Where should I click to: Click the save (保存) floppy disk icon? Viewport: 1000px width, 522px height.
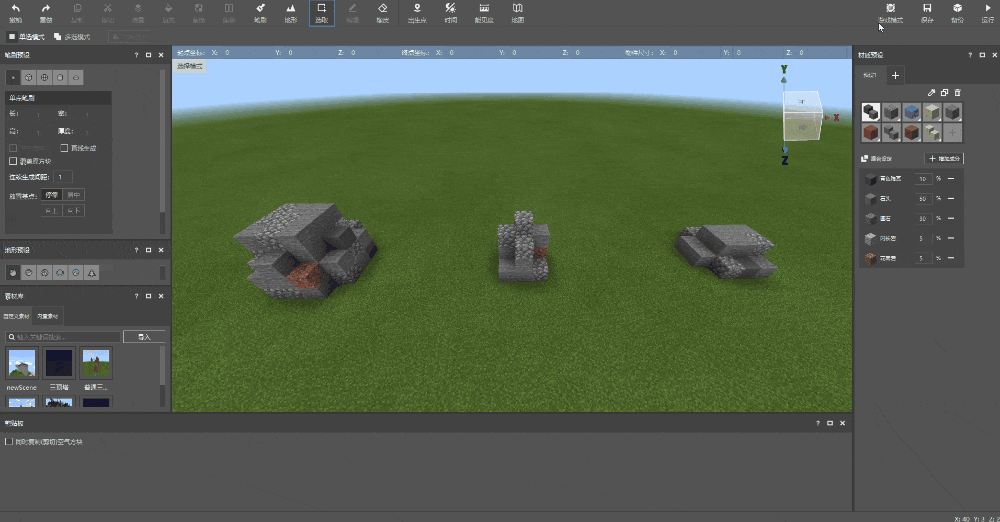point(927,11)
